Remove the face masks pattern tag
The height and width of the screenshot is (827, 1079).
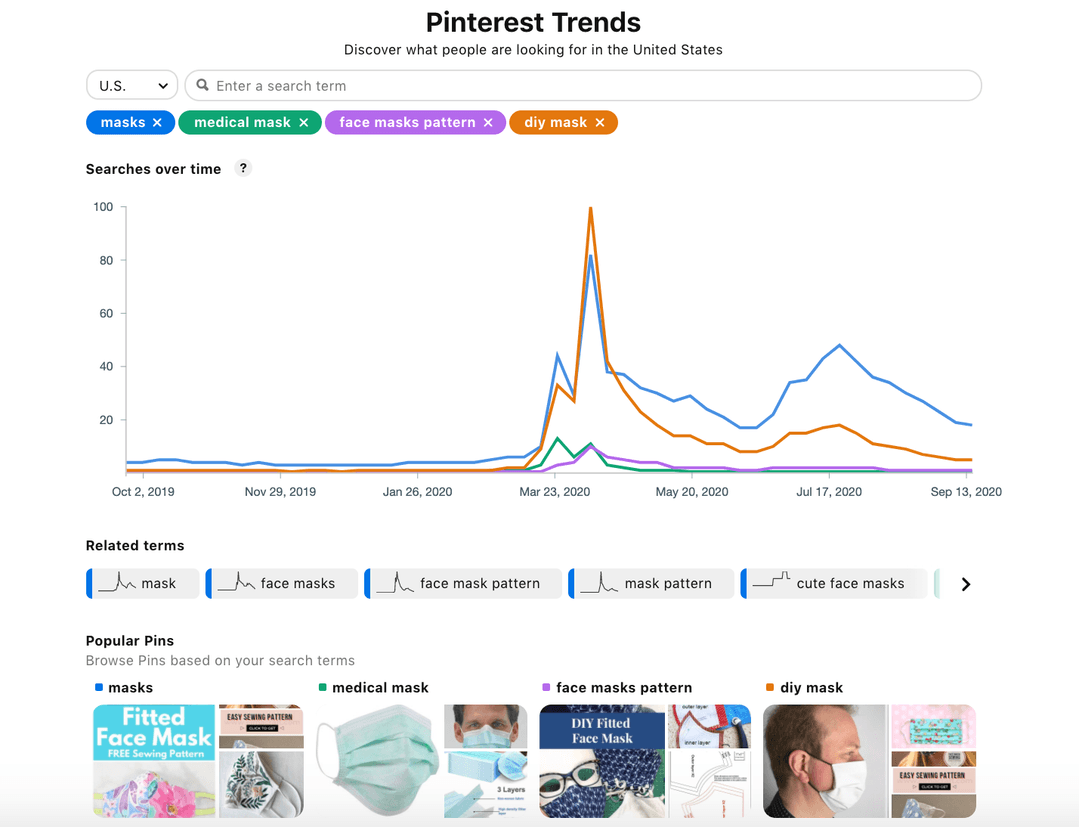pyautogui.click(x=488, y=122)
